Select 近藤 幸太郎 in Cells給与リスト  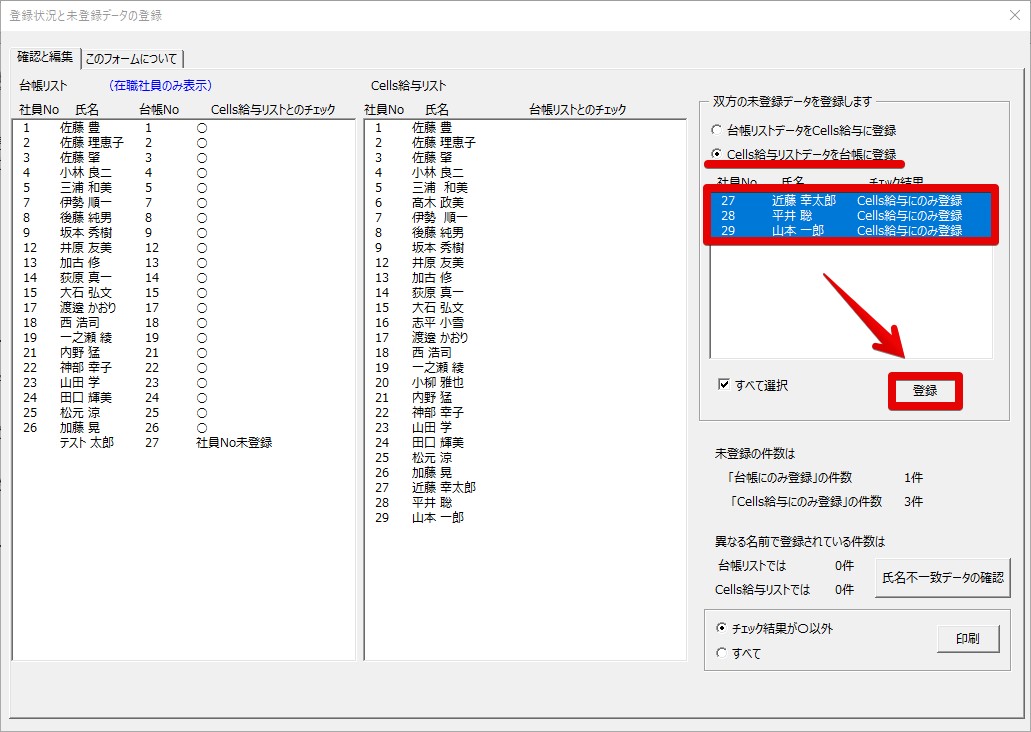(x=525, y=487)
